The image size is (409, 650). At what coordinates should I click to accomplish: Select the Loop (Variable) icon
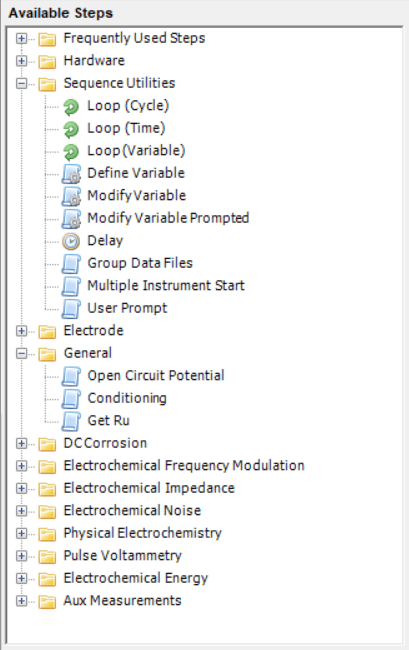pyautogui.click(x=71, y=152)
